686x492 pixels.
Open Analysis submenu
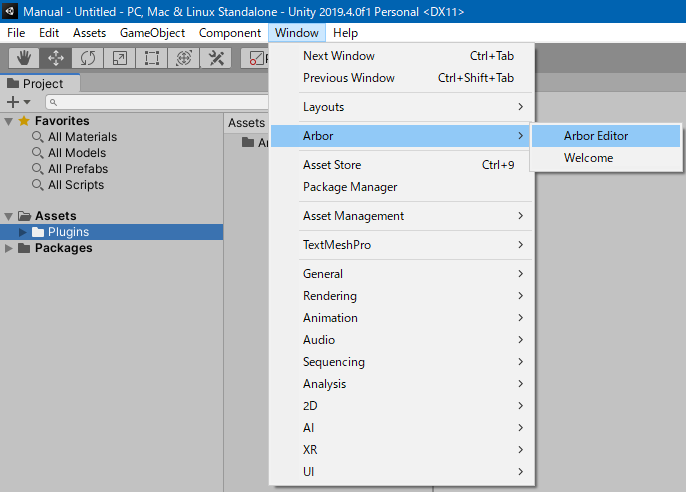point(402,384)
